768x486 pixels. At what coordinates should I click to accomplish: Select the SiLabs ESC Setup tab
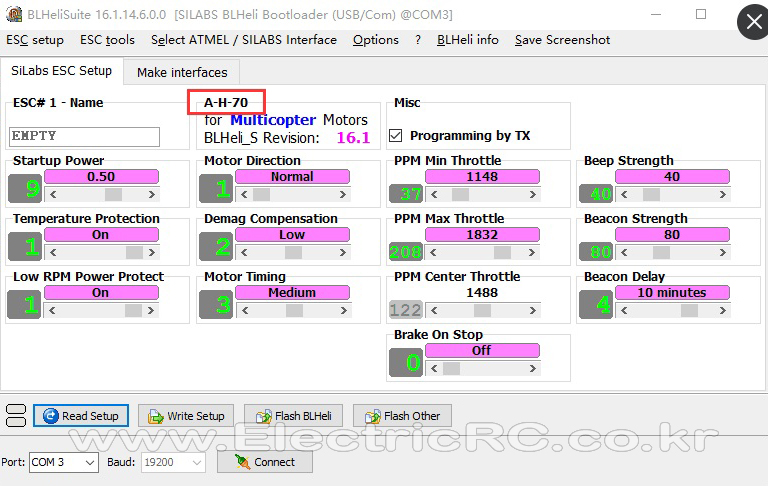[61, 71]
